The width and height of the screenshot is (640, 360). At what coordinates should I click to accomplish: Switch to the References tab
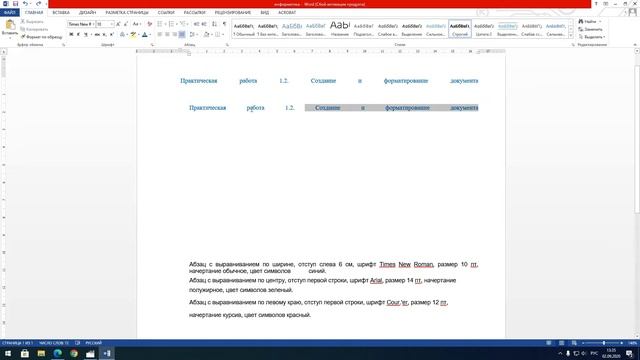coord(166,13)
